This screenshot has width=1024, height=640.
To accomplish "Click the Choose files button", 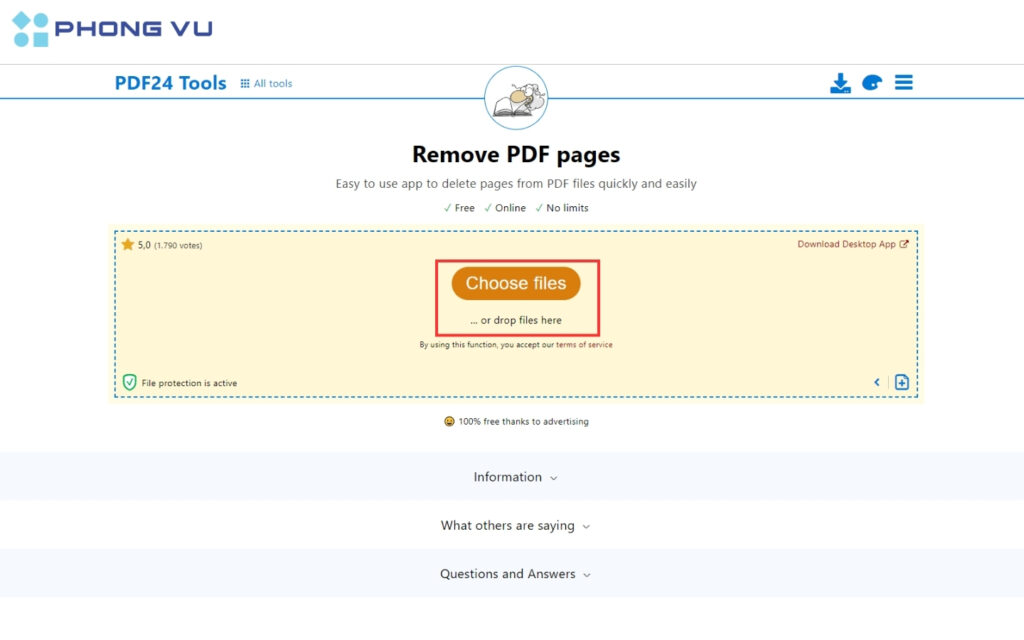I will pyautogui.click(x=515, y=283).
